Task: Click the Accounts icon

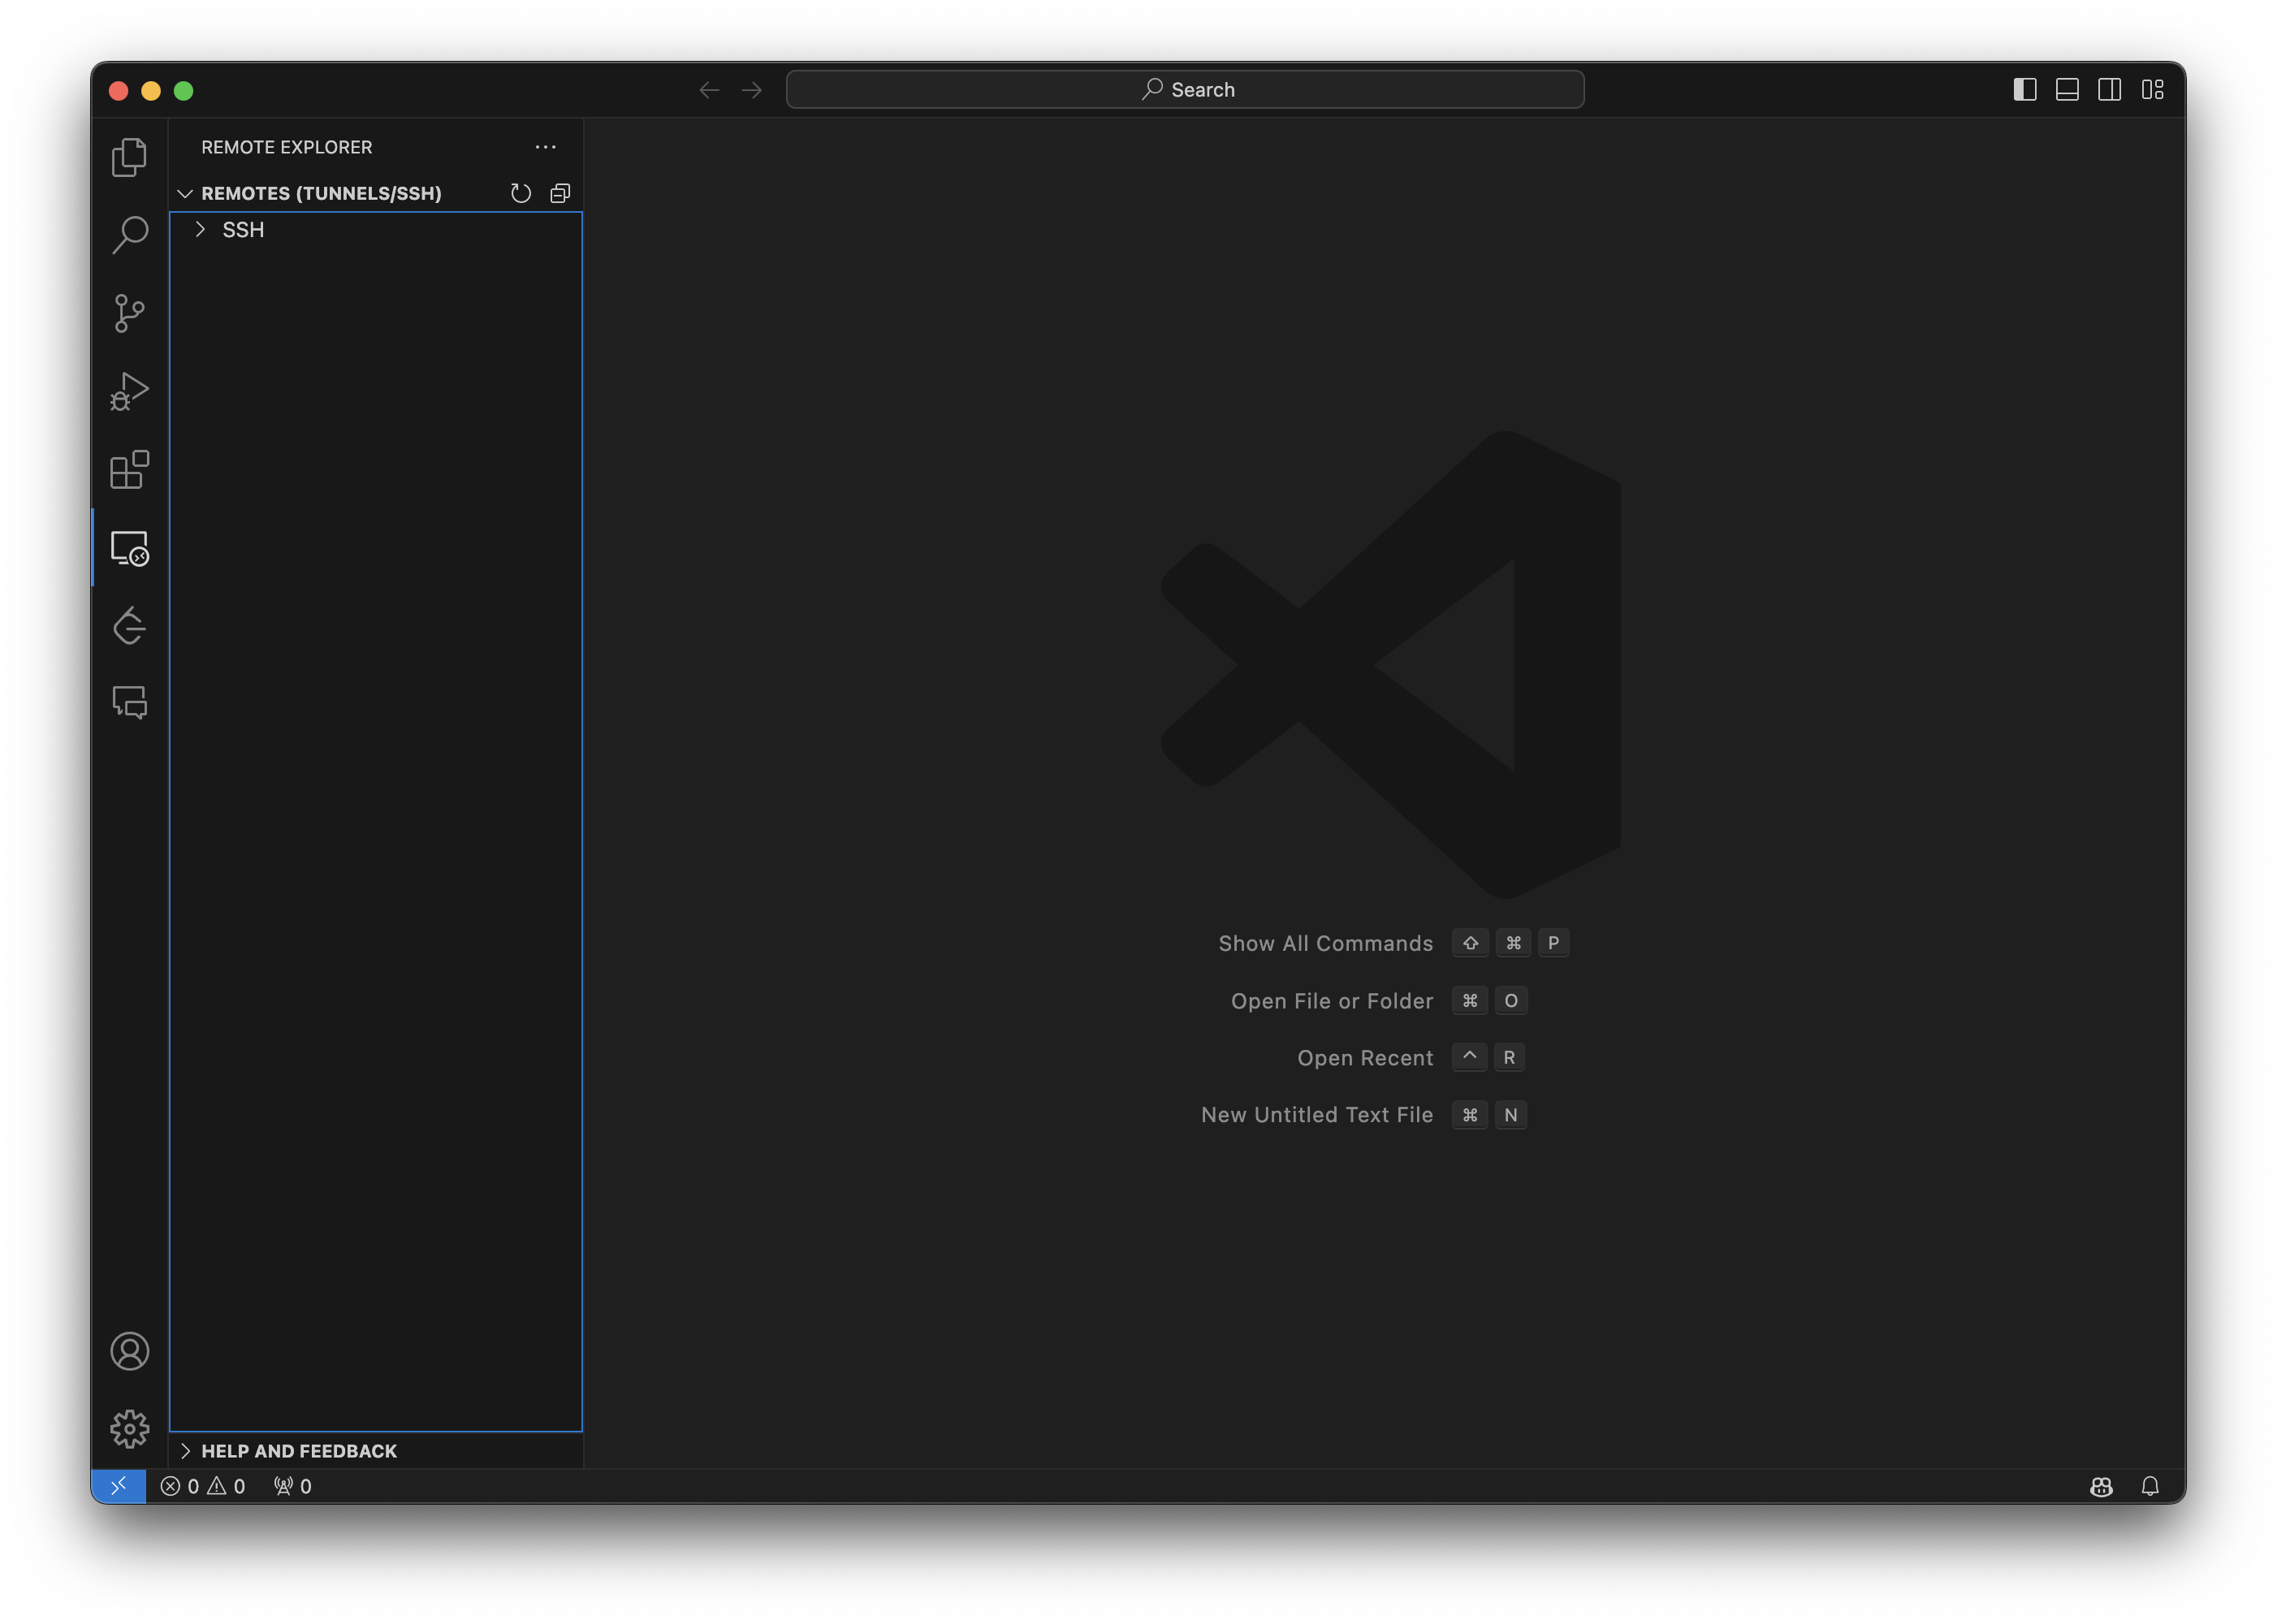Action: (129, 1351)
